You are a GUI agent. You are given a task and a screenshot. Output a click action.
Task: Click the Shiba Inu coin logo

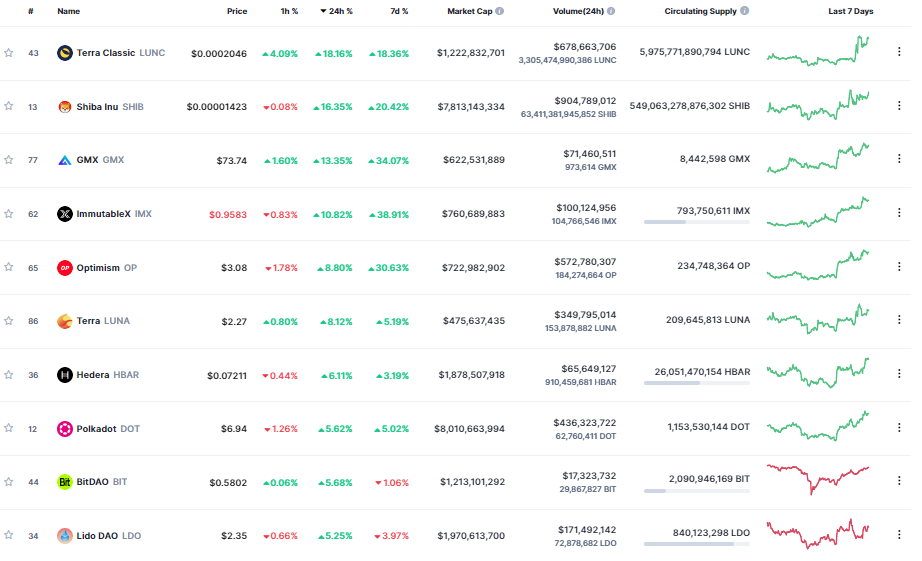coord(65,106)
